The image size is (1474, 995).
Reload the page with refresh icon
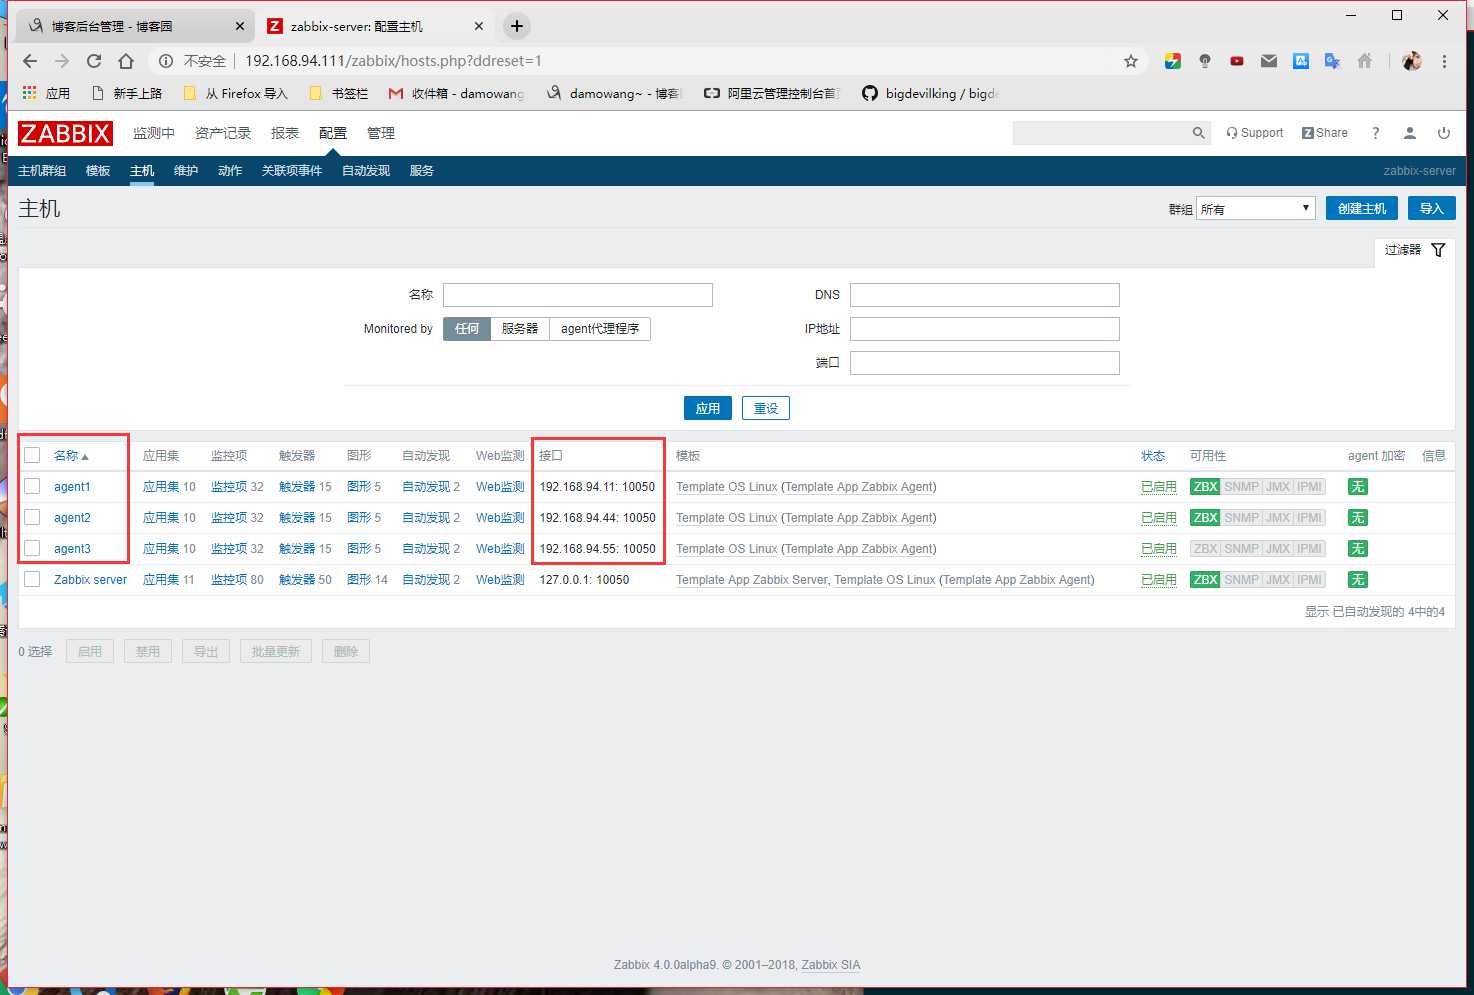94,61
